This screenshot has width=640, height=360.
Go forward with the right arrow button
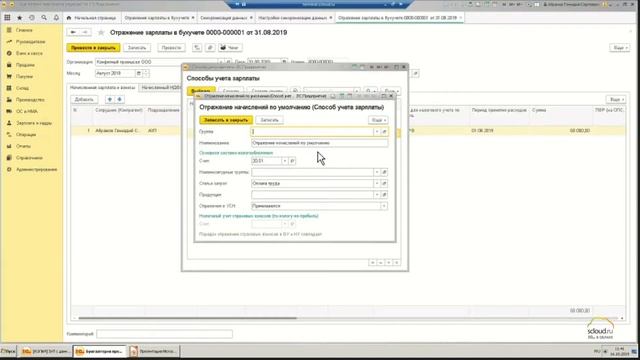(85, 32)
